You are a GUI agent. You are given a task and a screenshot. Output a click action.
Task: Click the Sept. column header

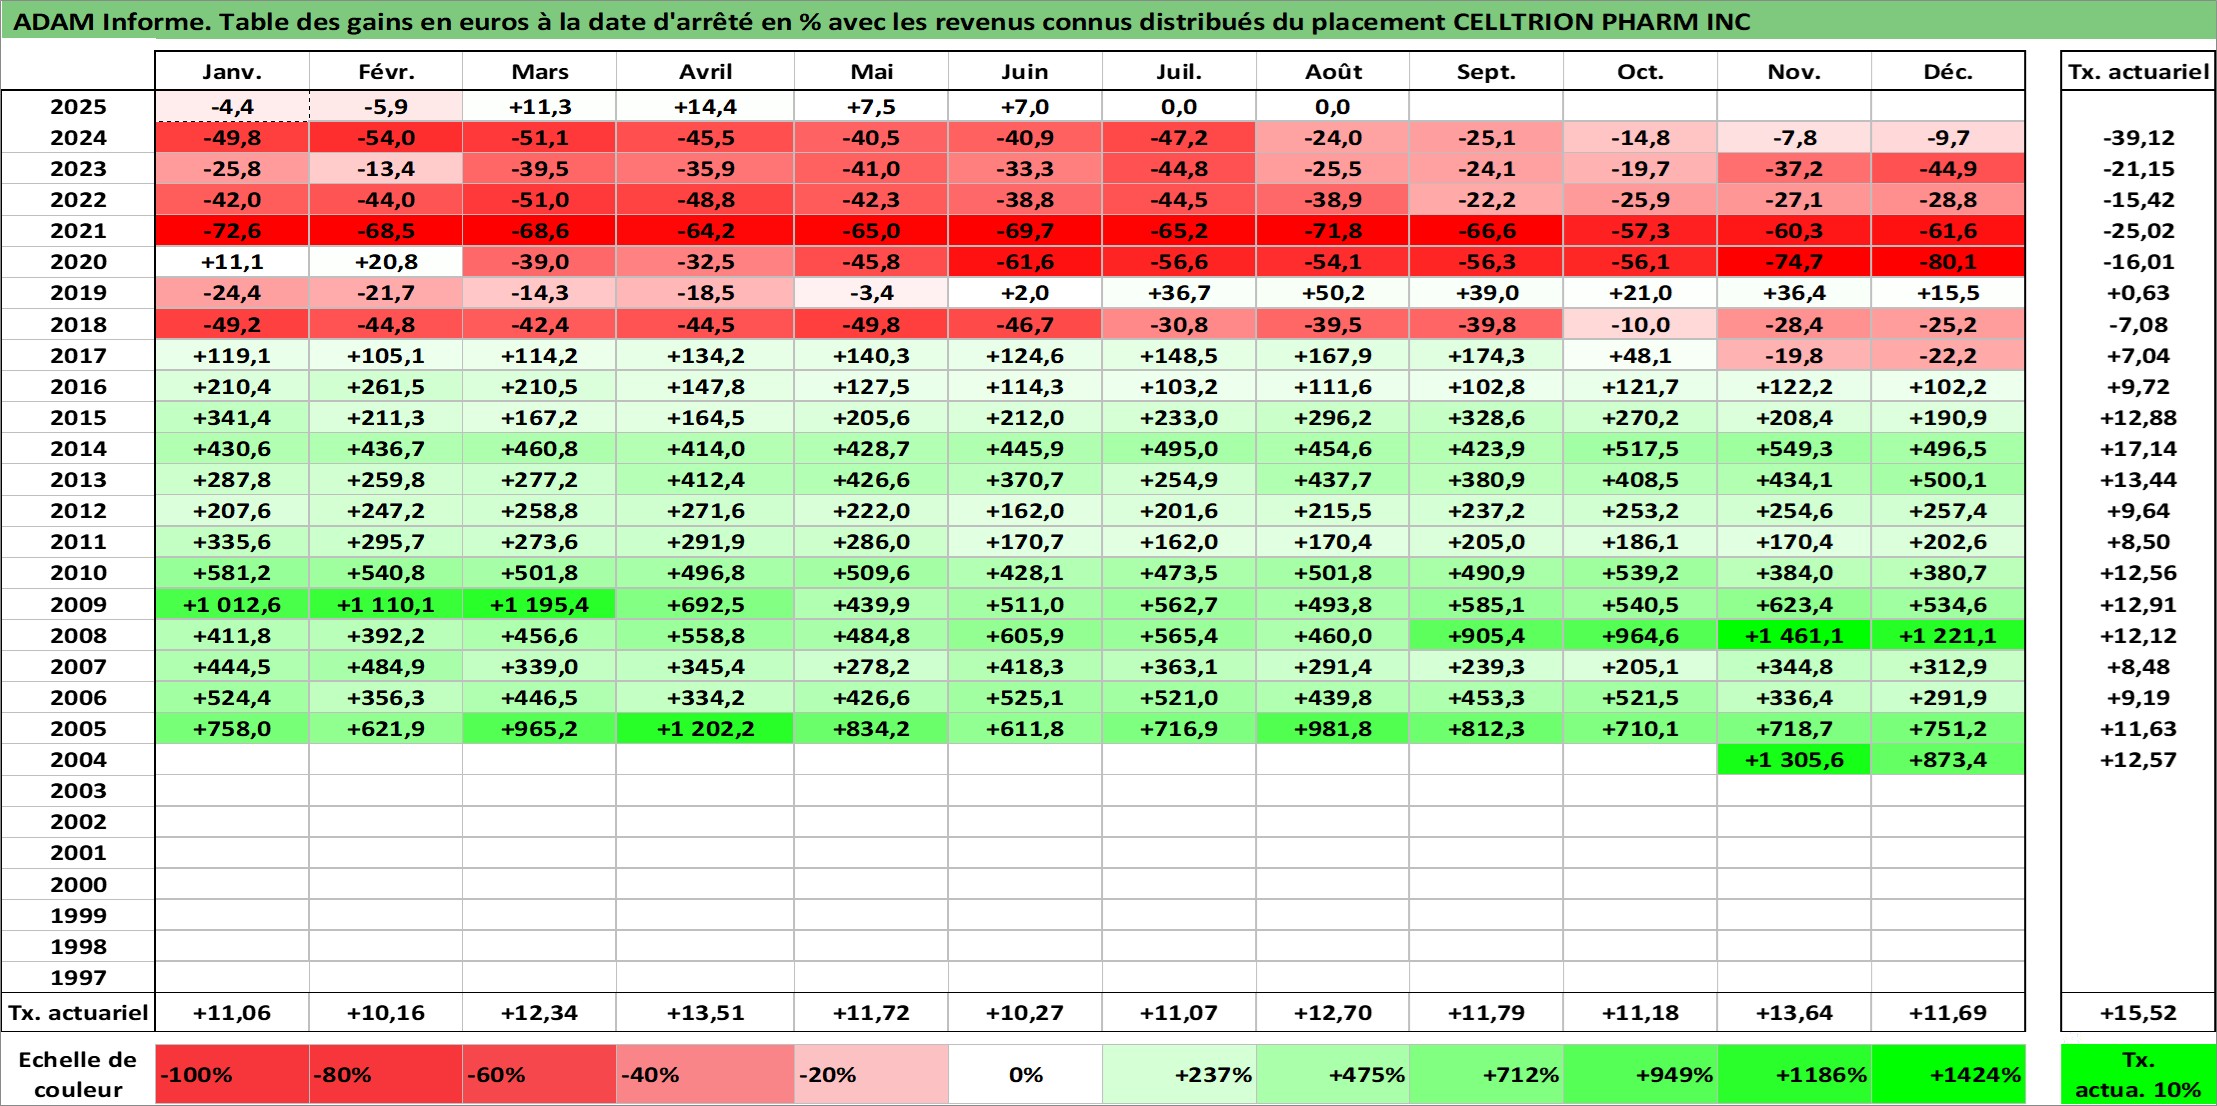pos(1486,71)
